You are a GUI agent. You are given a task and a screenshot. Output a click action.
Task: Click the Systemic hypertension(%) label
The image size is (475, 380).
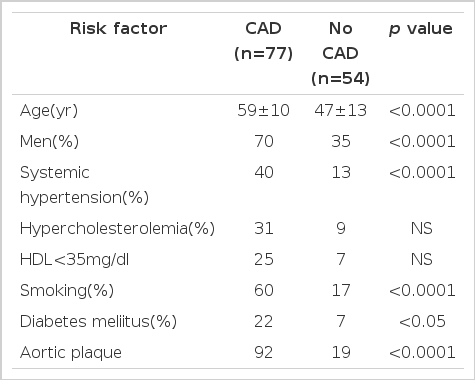84,185
